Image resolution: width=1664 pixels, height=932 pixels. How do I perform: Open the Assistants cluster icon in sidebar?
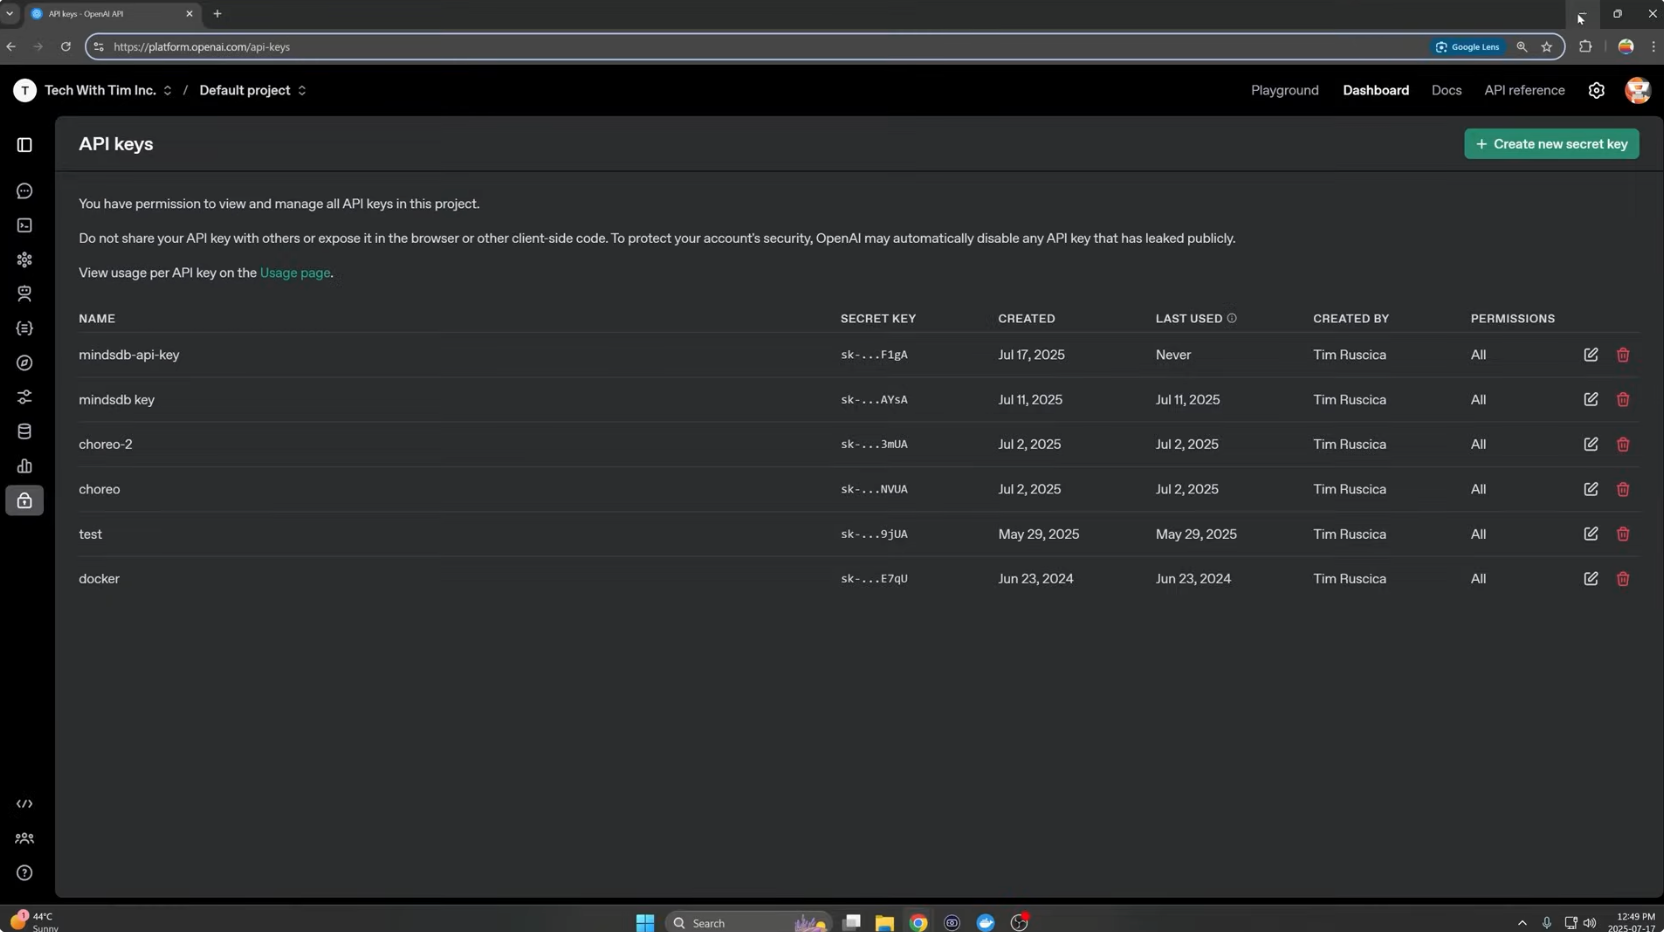[24, 259]
